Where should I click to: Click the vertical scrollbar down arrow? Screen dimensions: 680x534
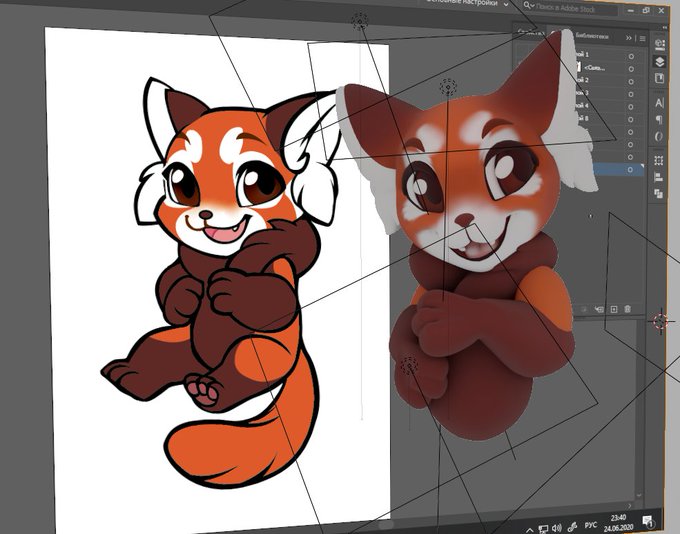tap(639, 495)
